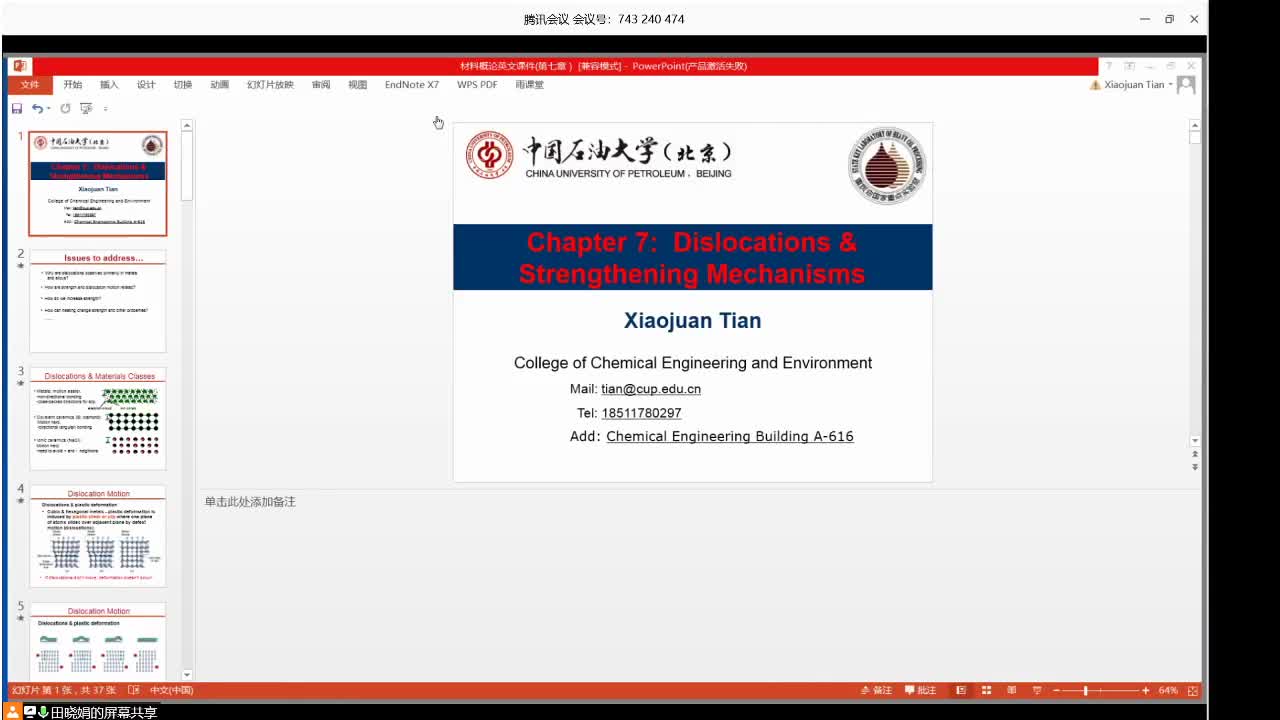Click the notes area '单击此处添加备注'
Image resolution: width=1280 pixels, height=720 pixels.
(250, 502)
